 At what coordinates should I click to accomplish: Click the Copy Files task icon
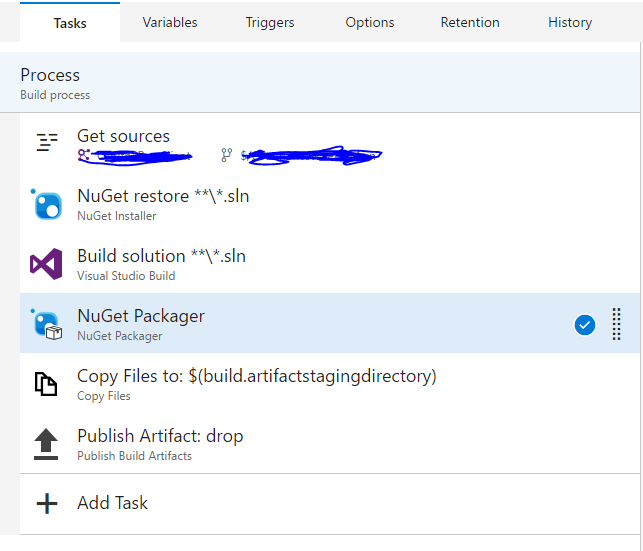[46, 384]
